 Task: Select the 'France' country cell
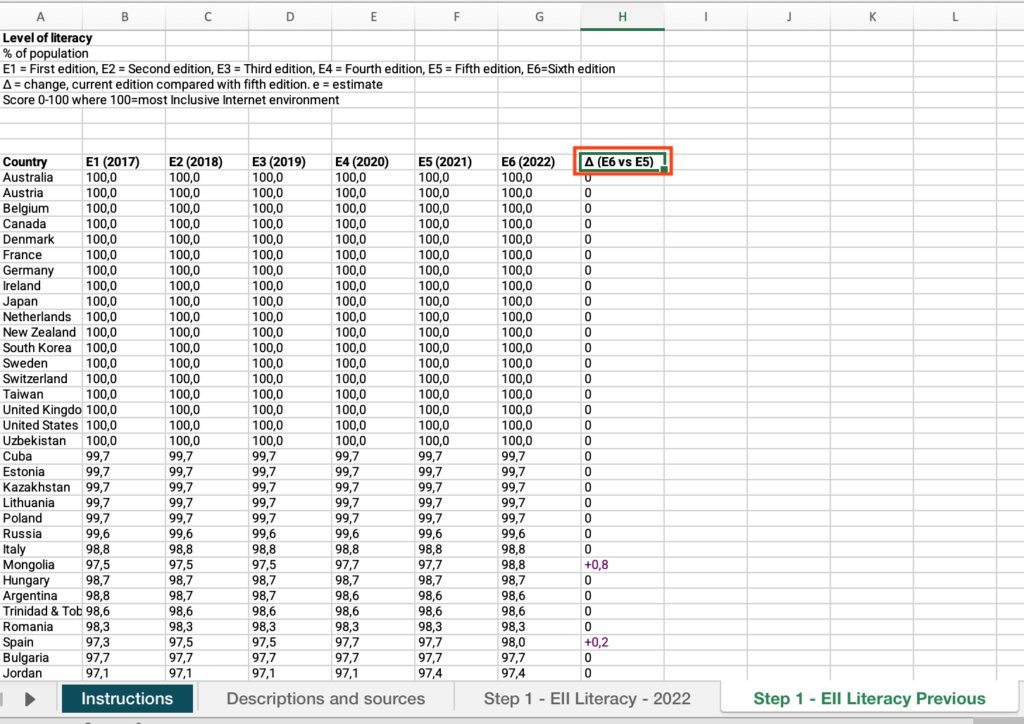[41, 255]
